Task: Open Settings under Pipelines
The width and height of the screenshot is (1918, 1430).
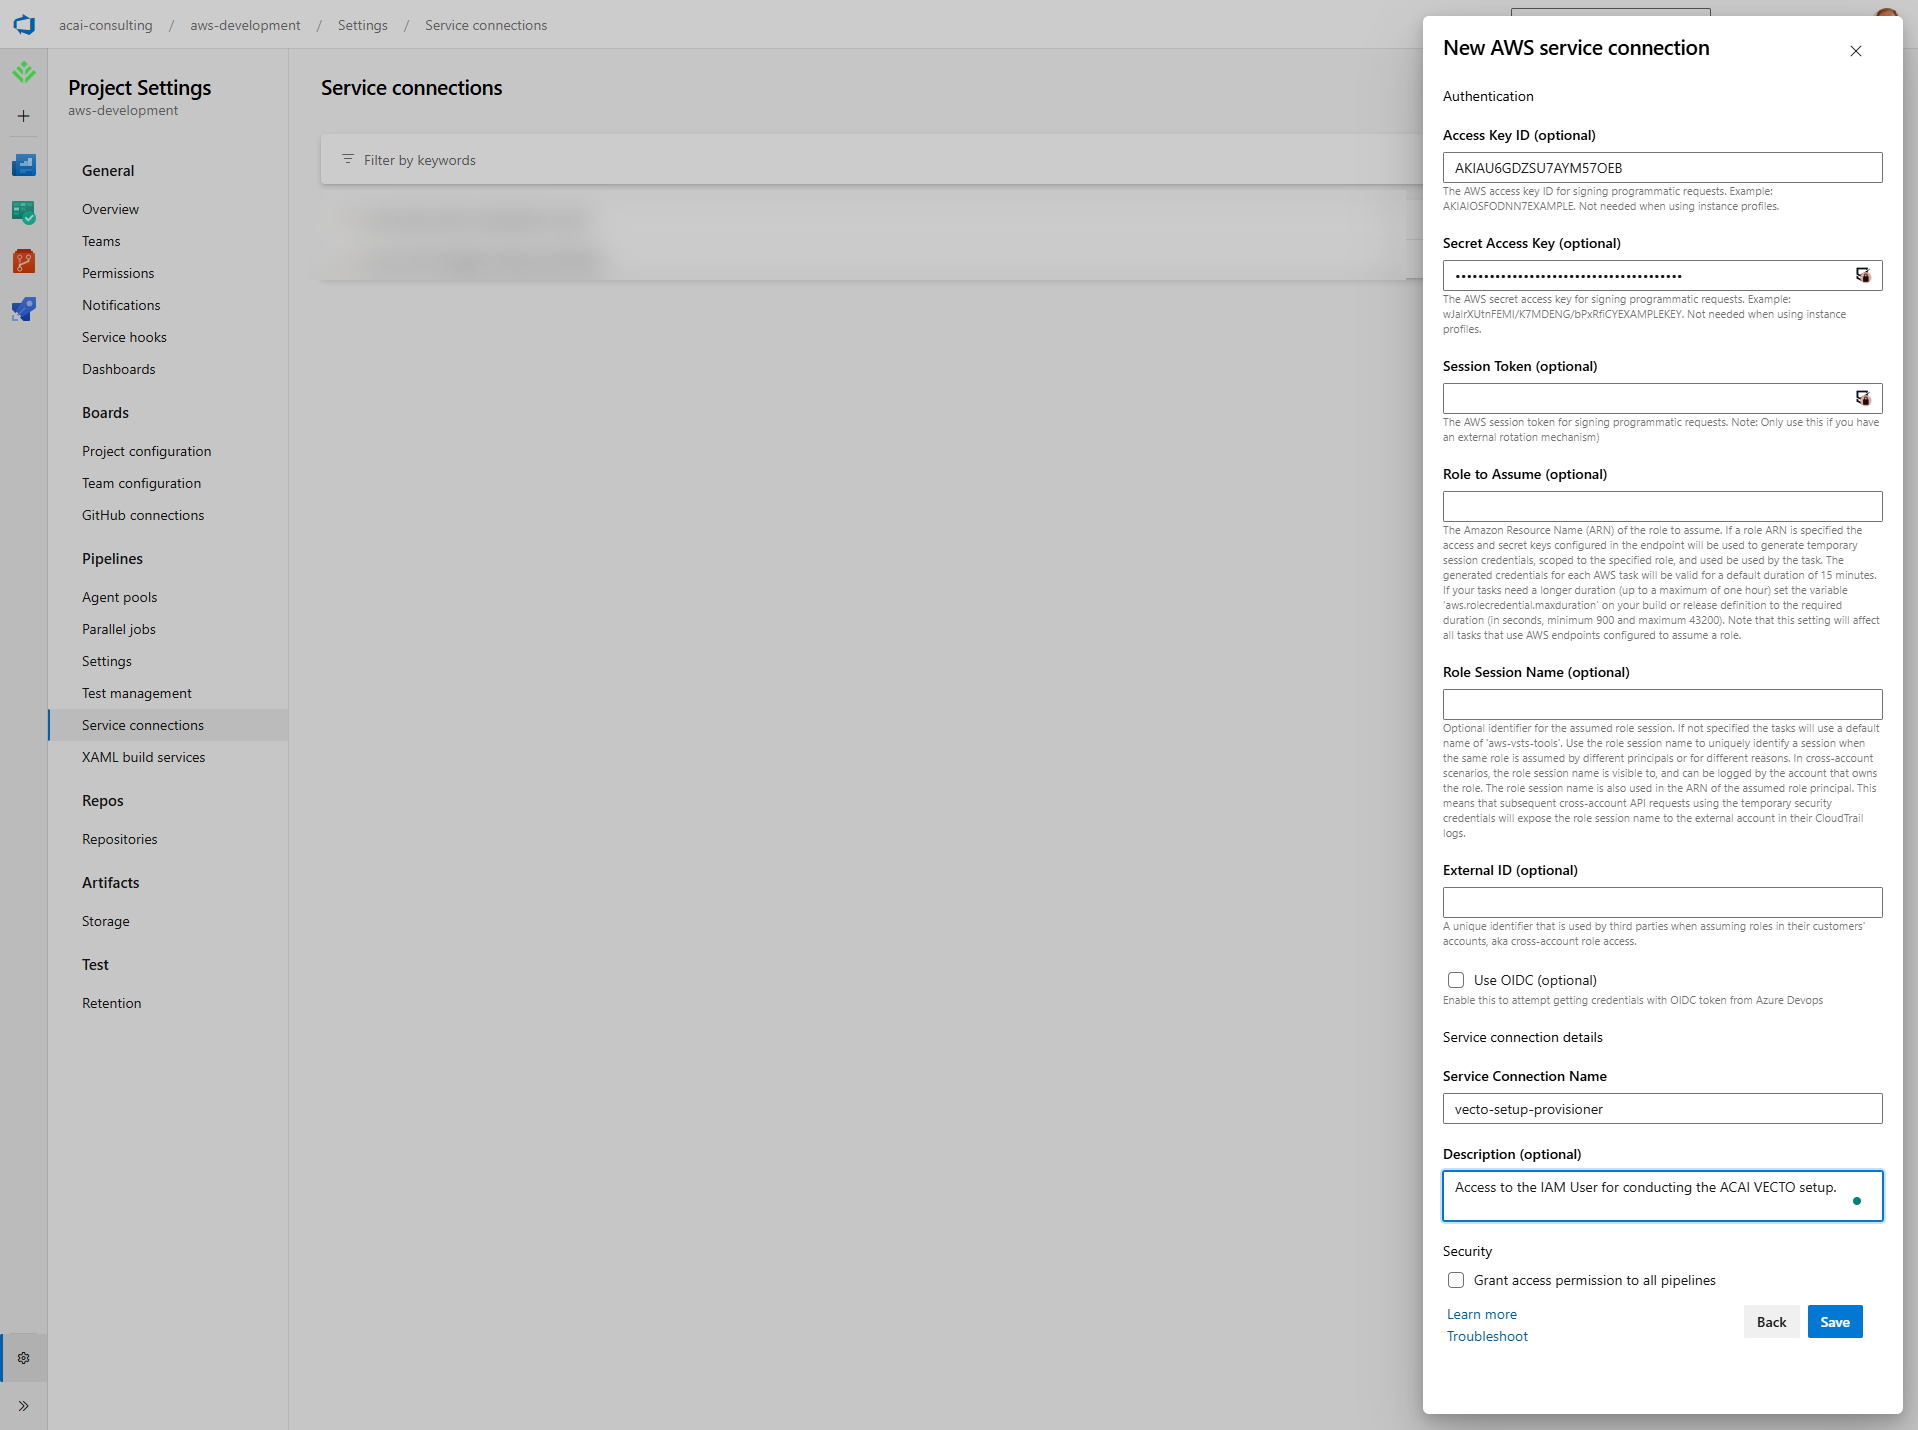Action: 107,661
